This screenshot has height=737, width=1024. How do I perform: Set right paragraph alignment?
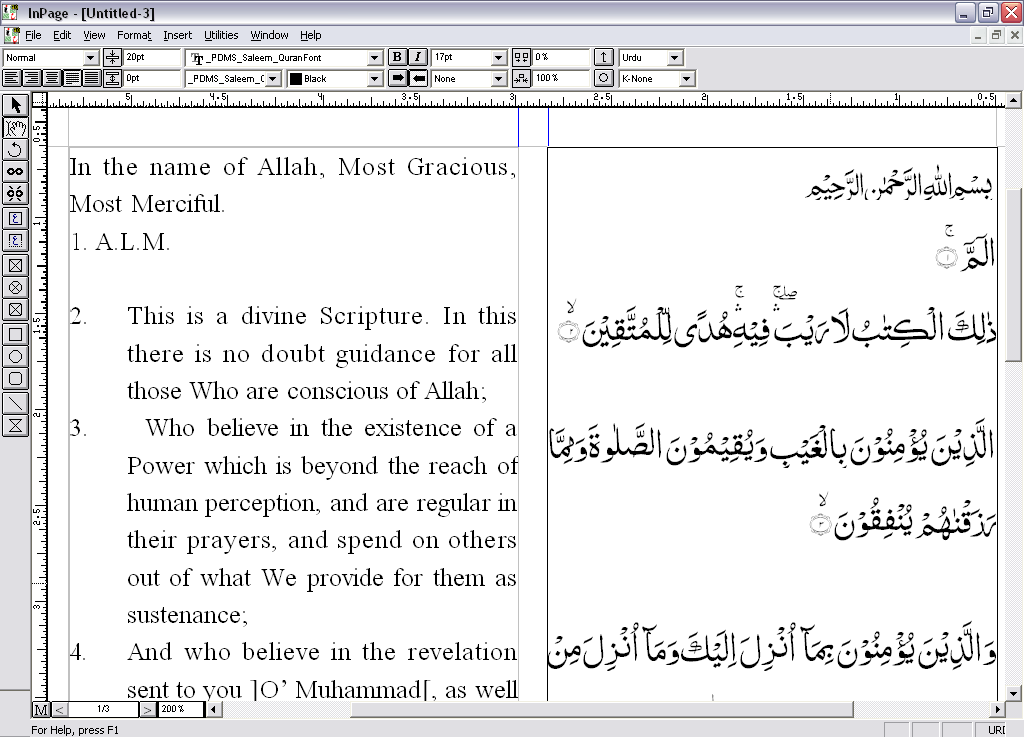click(31, 78)
